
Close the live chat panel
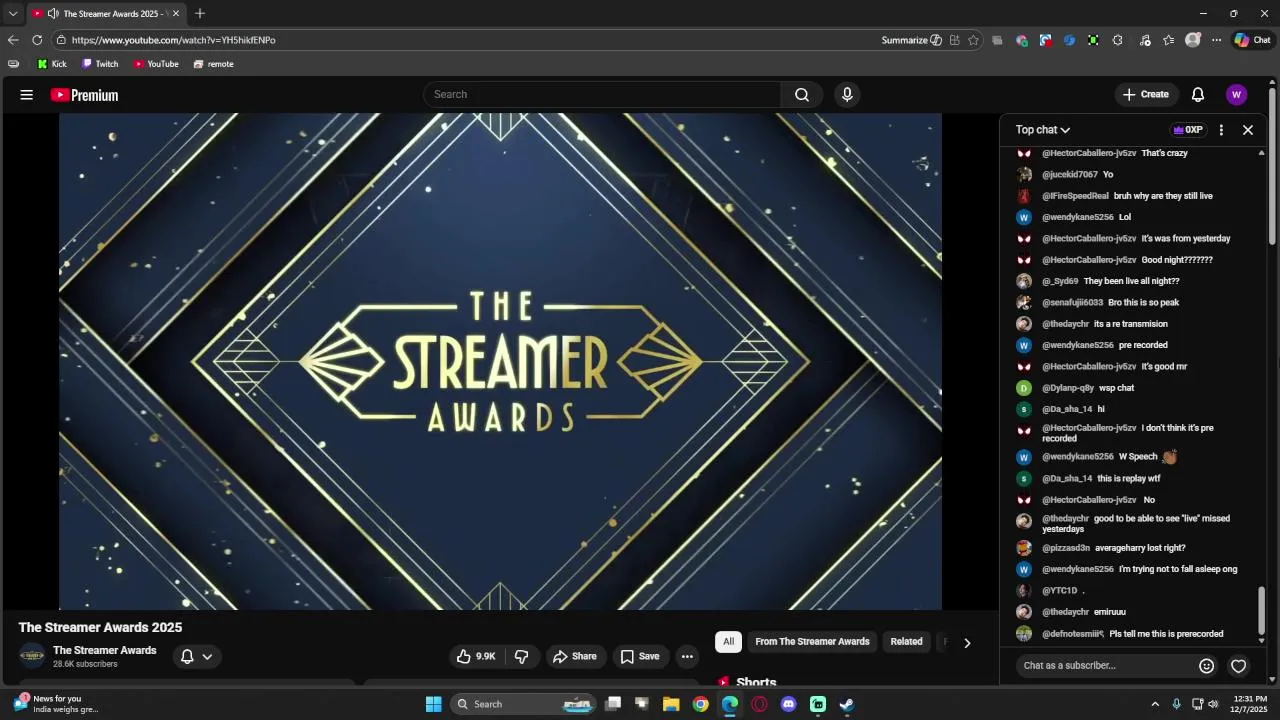pos(1248,130)
